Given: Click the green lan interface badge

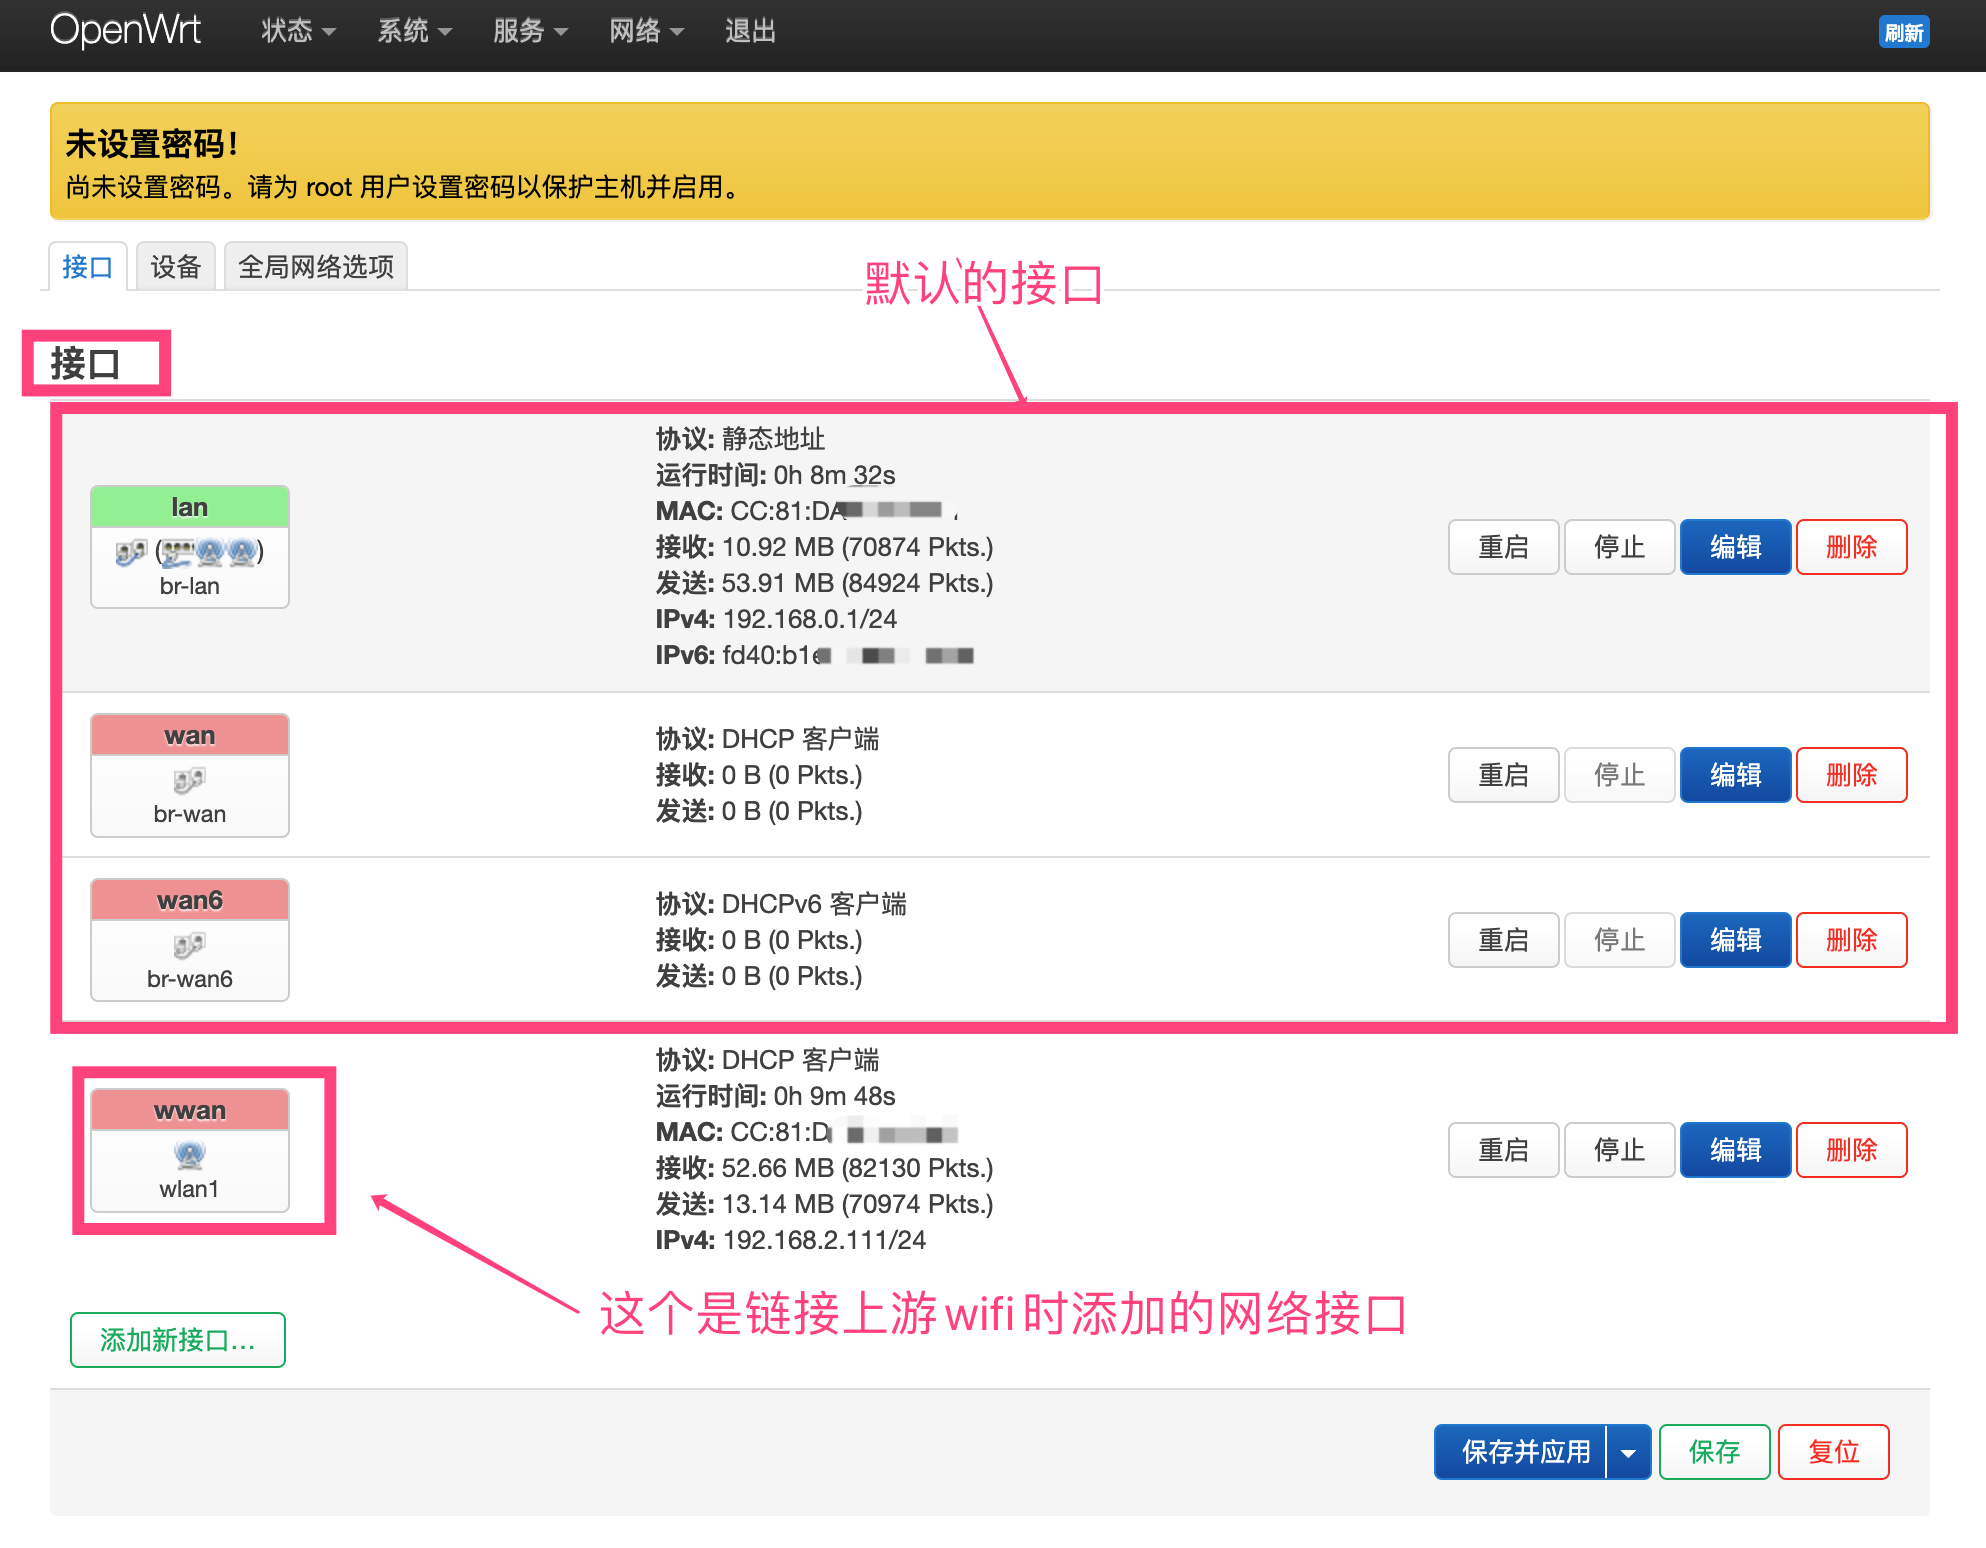Looking at the screenshot, I should (x=189, y=507).
